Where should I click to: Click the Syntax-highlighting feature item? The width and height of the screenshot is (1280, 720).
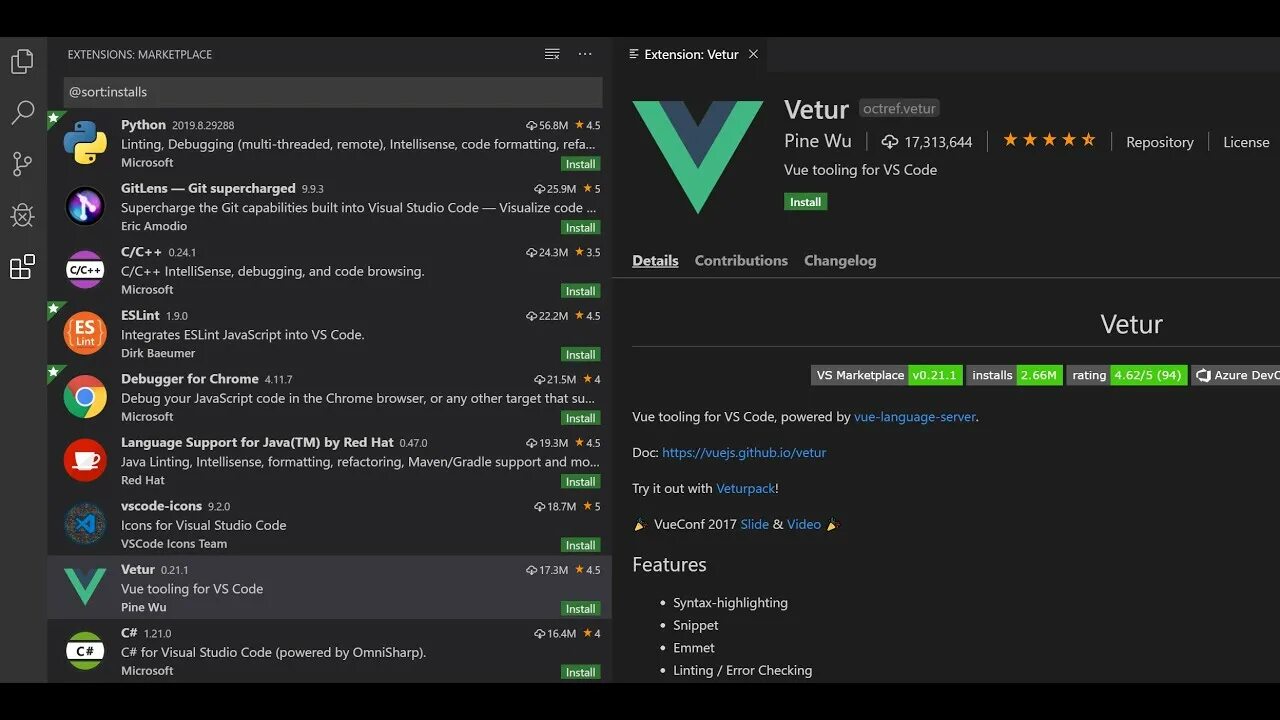click(x=730, y=602)
